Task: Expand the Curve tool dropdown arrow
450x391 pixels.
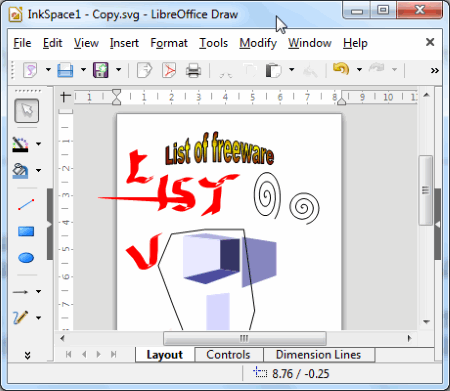Action: click(39, 318)
